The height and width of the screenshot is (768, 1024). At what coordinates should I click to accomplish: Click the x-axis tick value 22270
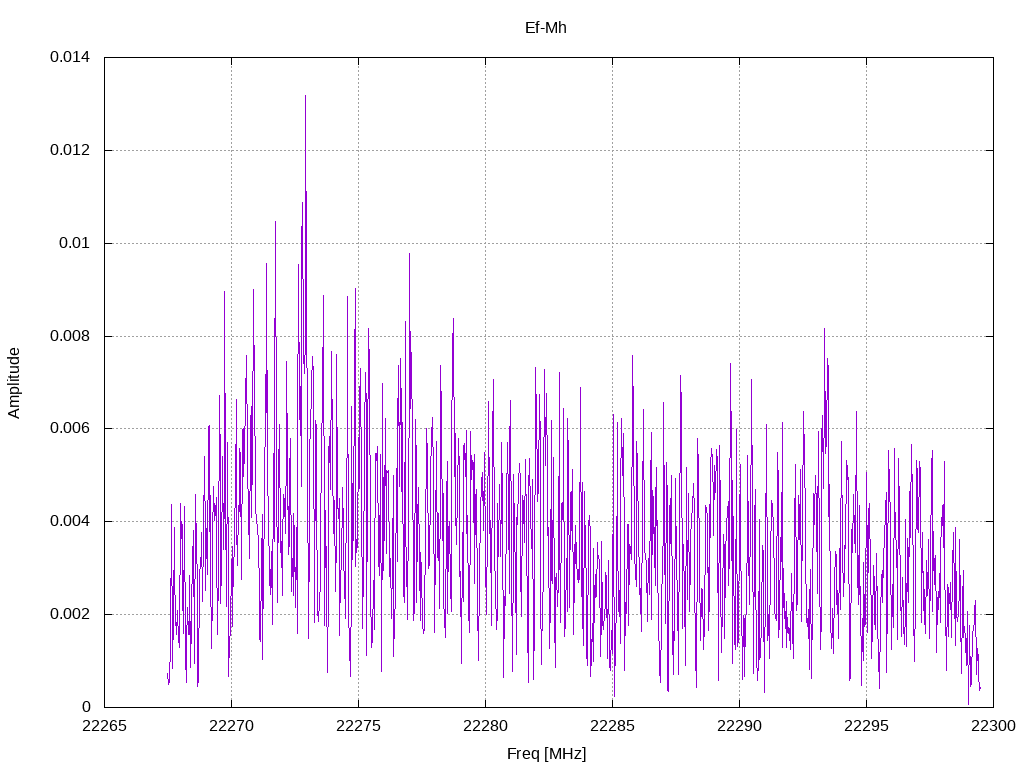(231, 726)
